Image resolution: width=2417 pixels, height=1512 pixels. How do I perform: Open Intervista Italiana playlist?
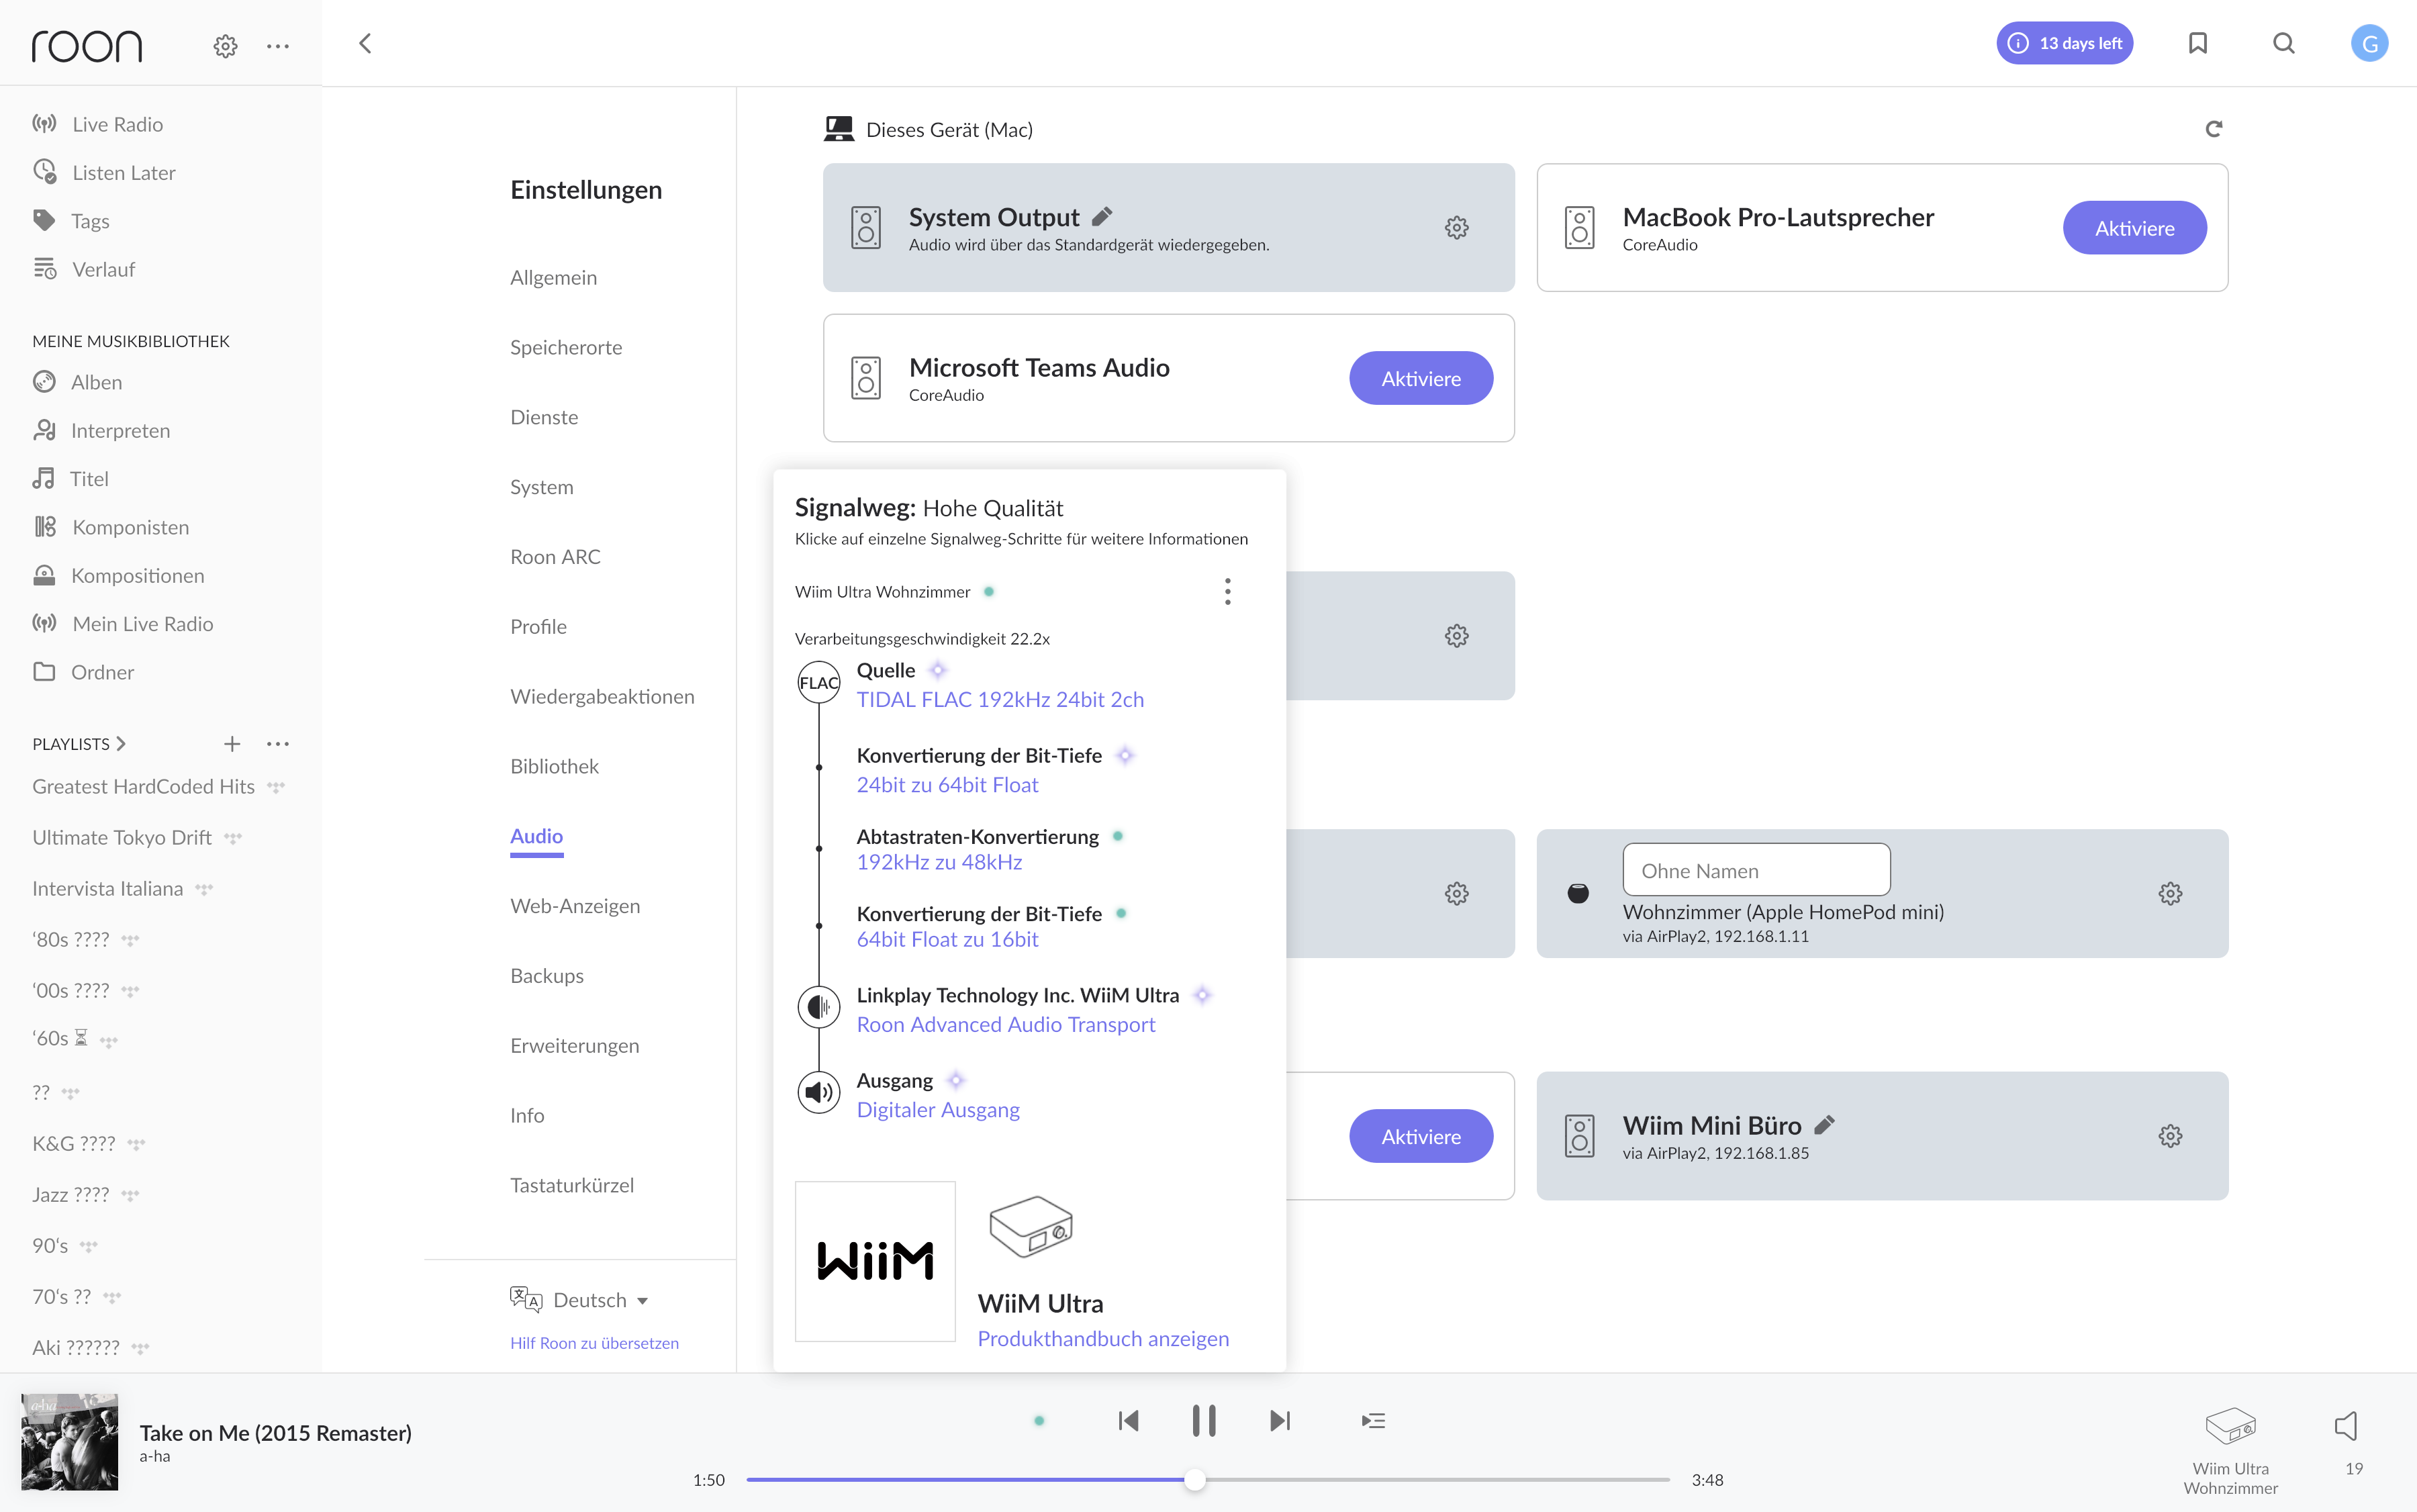coord(108,888)
